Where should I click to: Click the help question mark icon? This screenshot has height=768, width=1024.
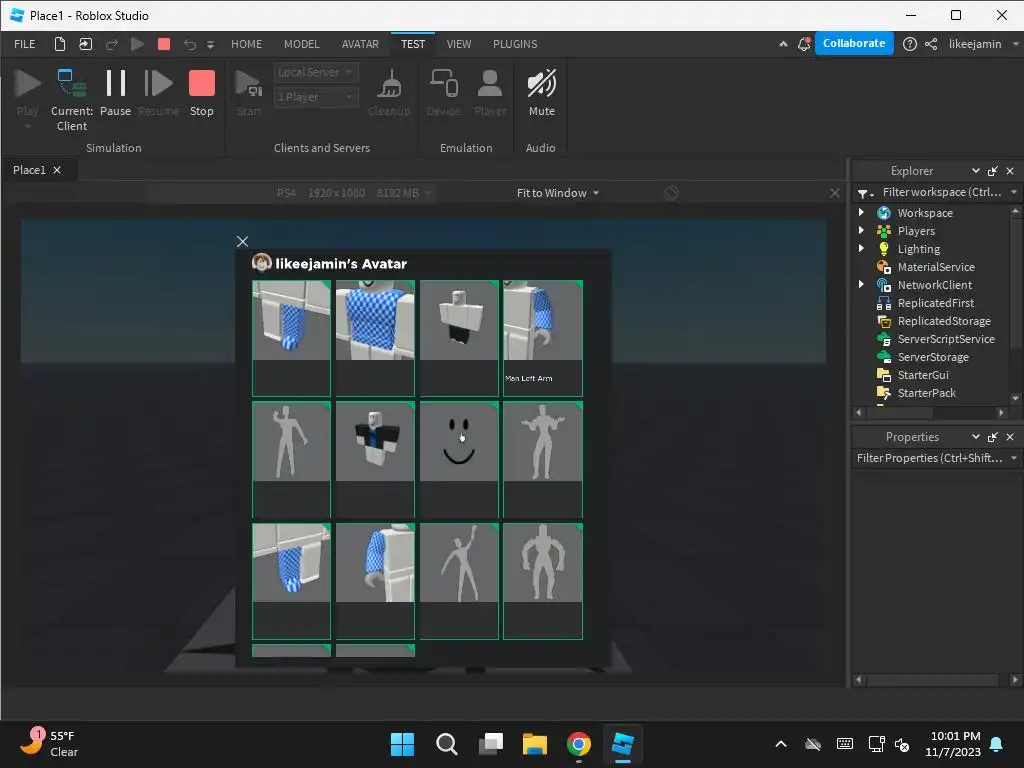pyautogui.click(x=909, y=44)
